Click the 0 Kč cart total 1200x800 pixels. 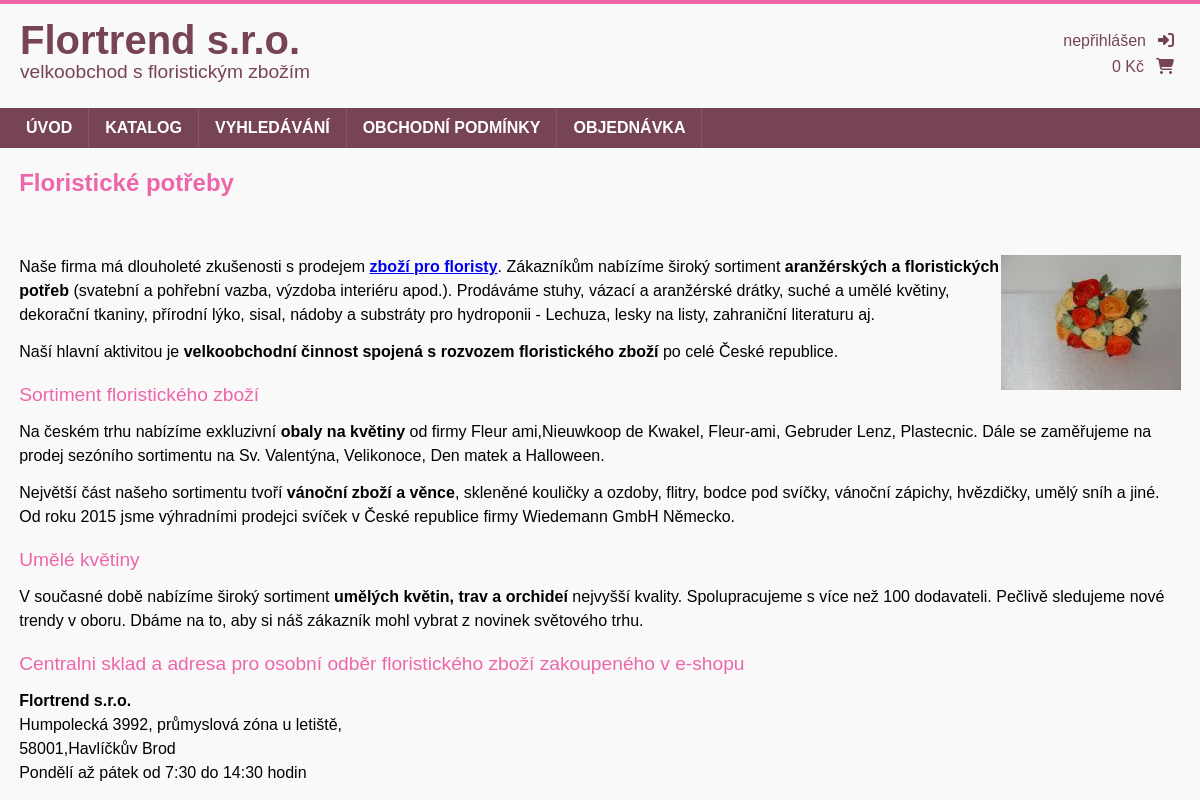pyautogui.click(x=1128, y=67)
